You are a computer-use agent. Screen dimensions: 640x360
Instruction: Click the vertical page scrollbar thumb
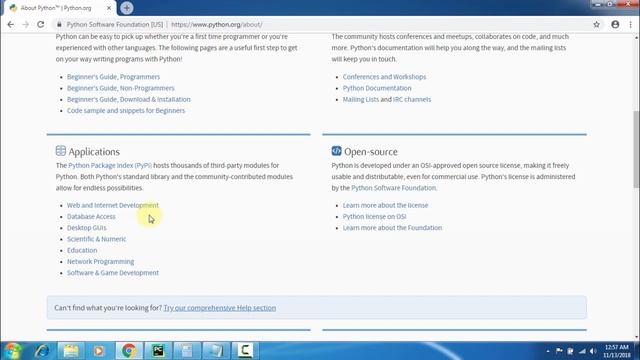[x=636, y=149]
